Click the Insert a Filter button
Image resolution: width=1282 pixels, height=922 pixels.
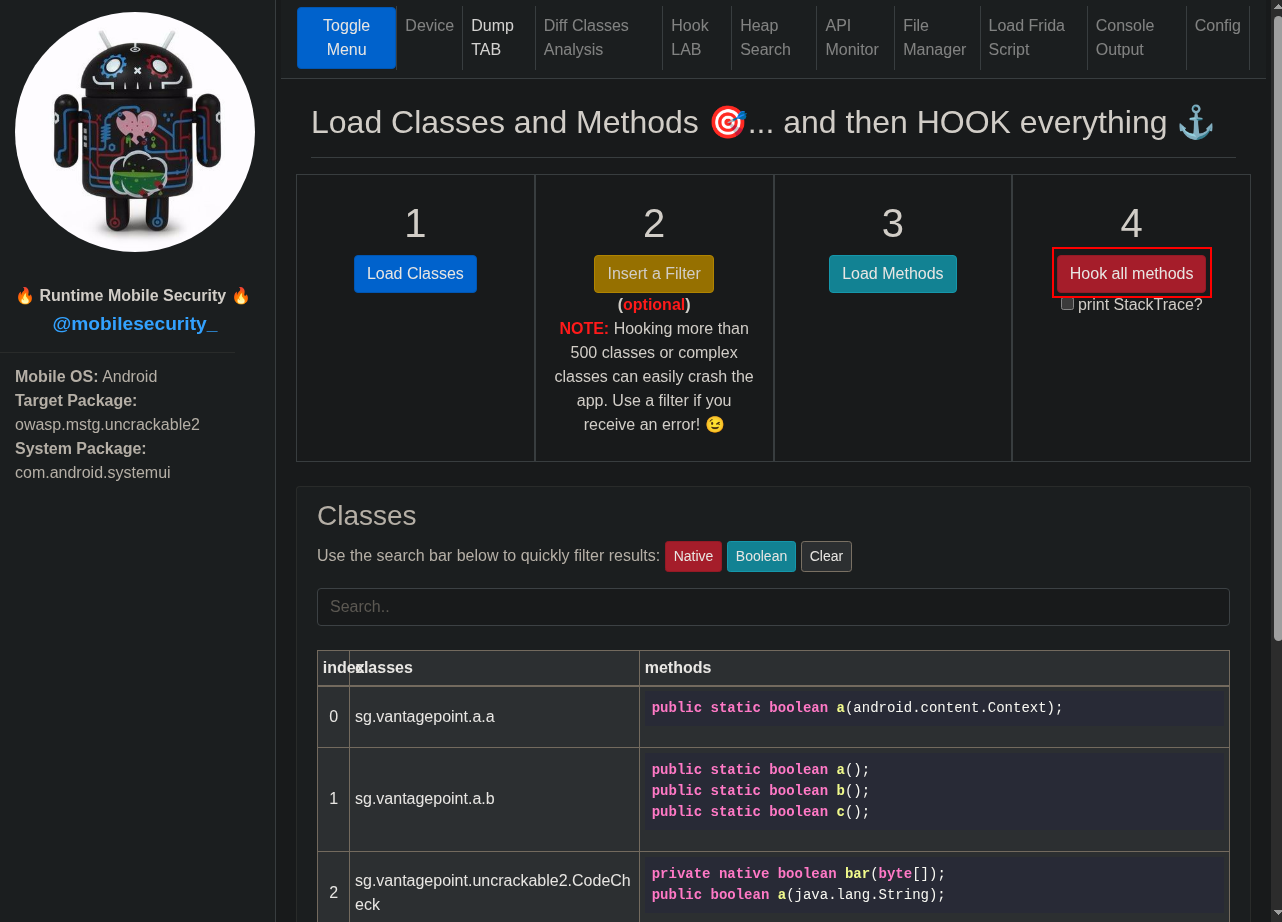654,274
